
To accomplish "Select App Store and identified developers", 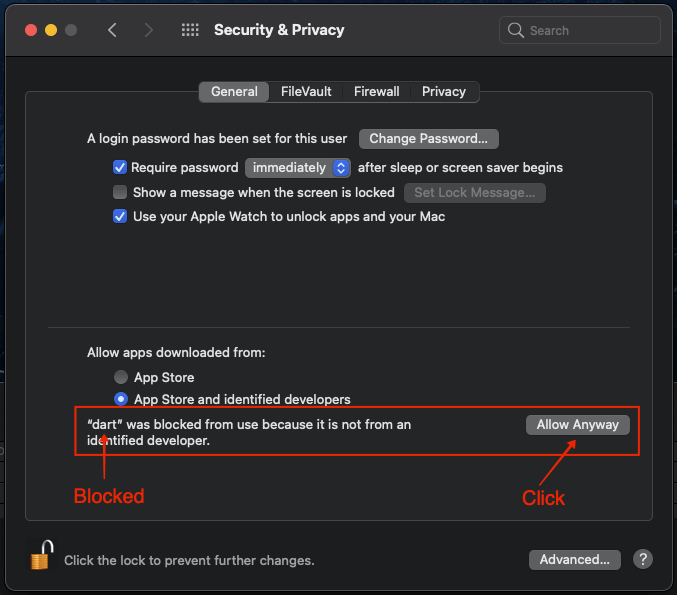I will 121,399.
